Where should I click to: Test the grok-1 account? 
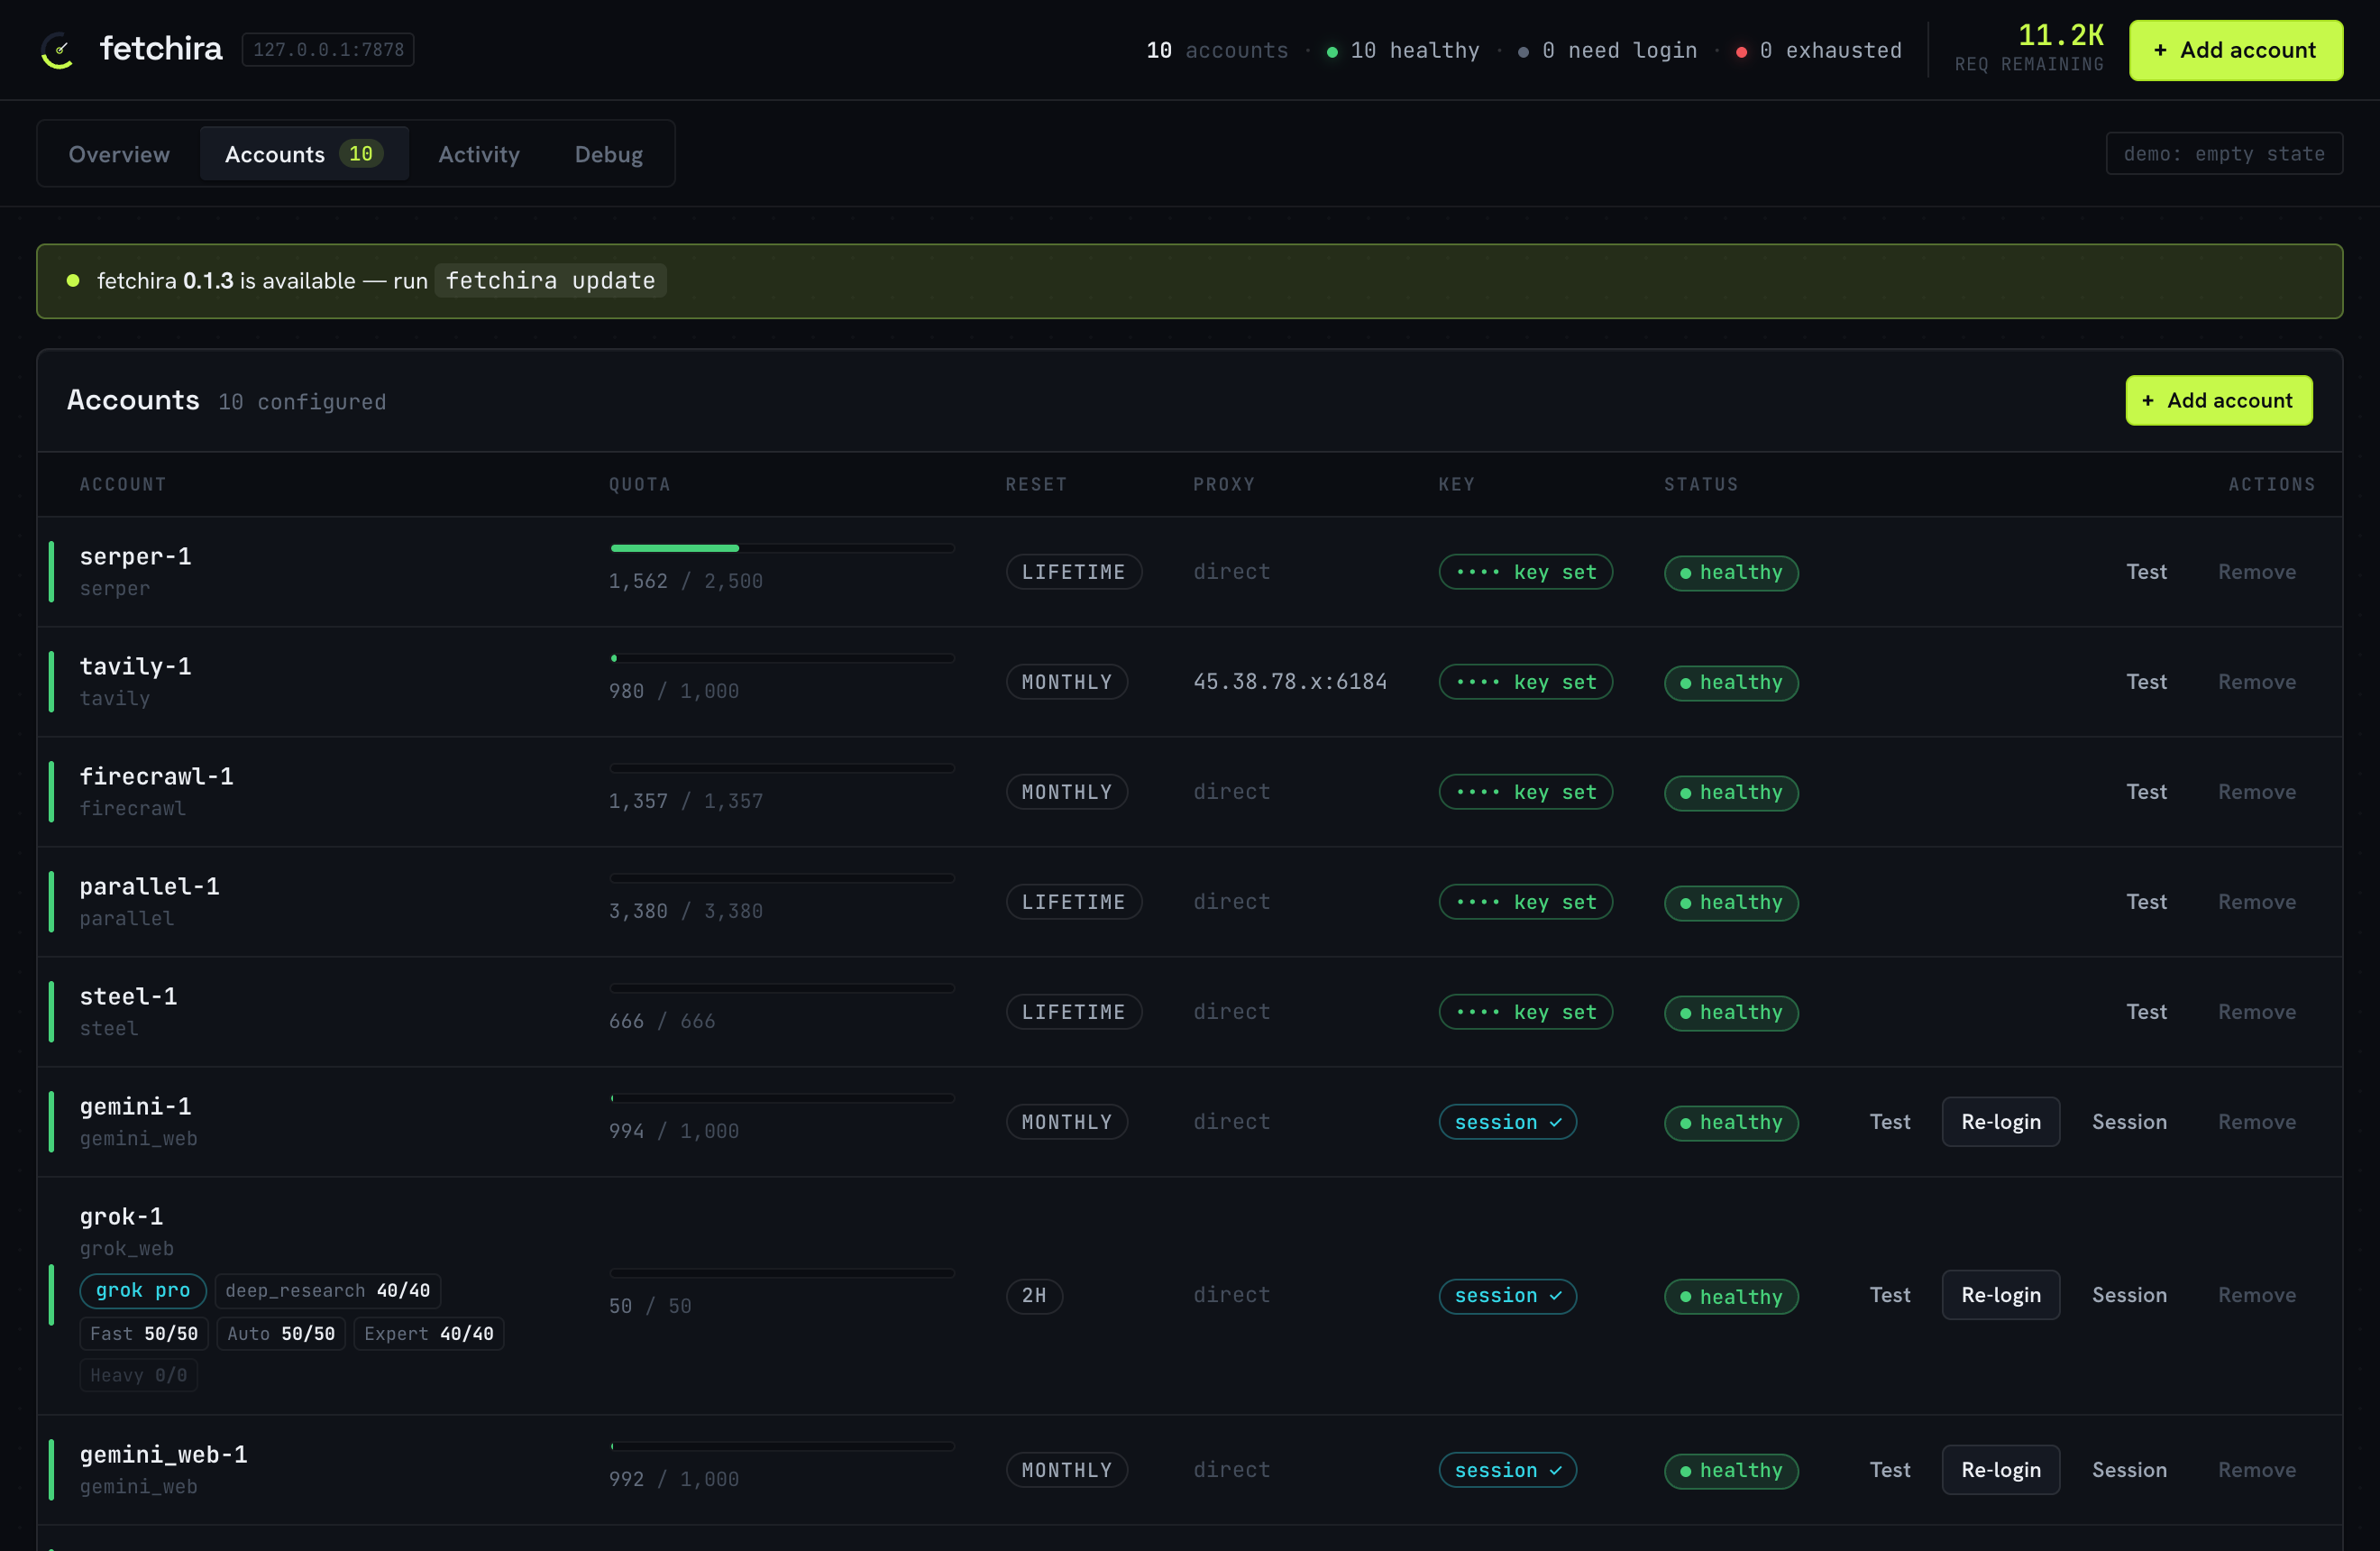click(x=1890, y=1295)
